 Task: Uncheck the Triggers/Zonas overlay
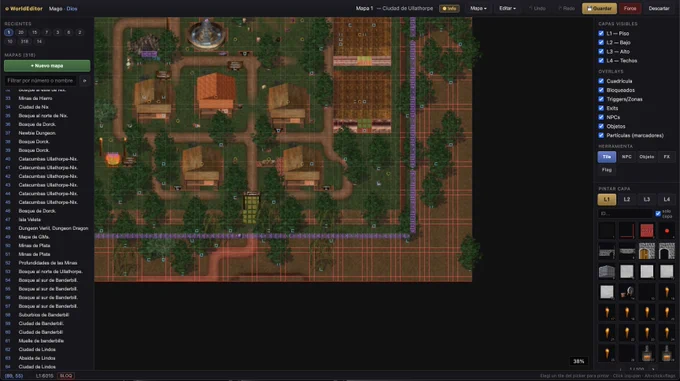[601, 99]
